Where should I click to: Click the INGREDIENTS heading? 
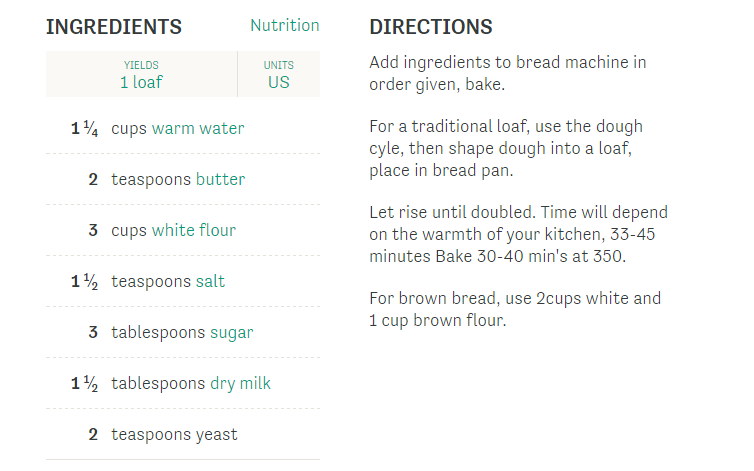click(x=114, y=27)
